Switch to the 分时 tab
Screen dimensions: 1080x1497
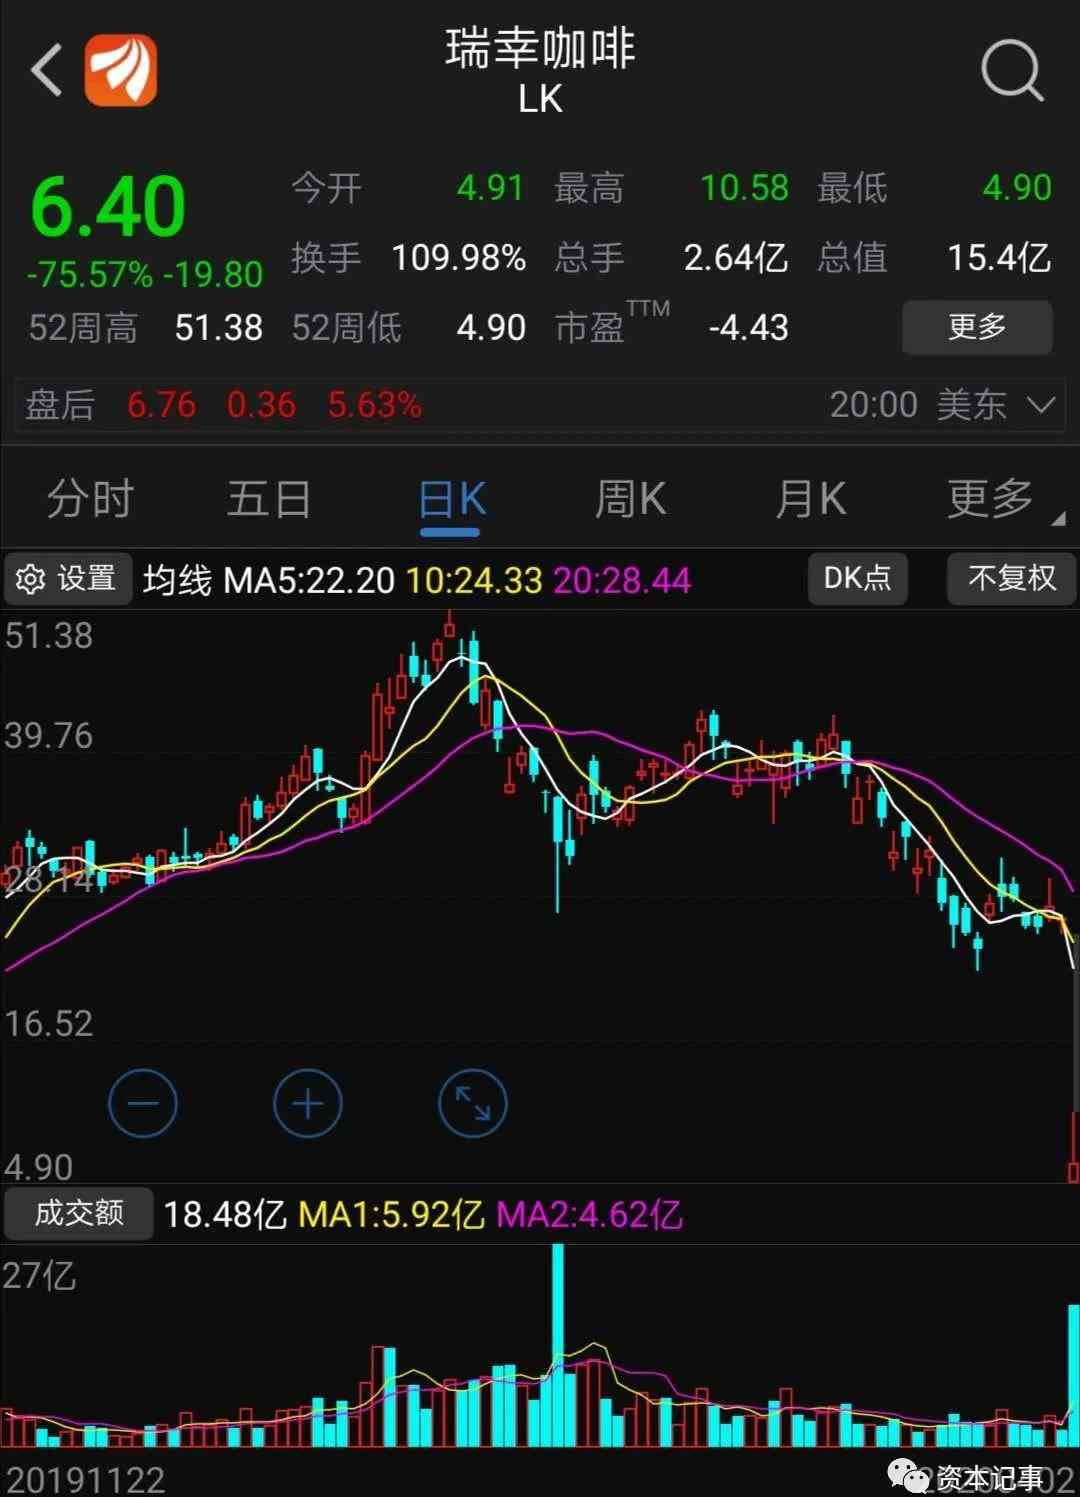click(90, 498)
